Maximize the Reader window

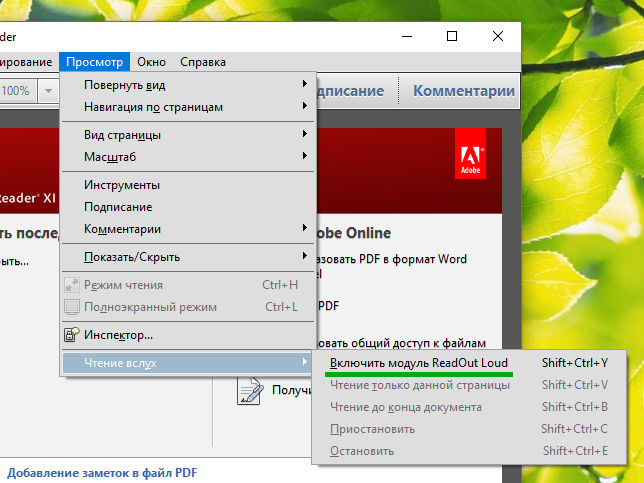(452, 37)
